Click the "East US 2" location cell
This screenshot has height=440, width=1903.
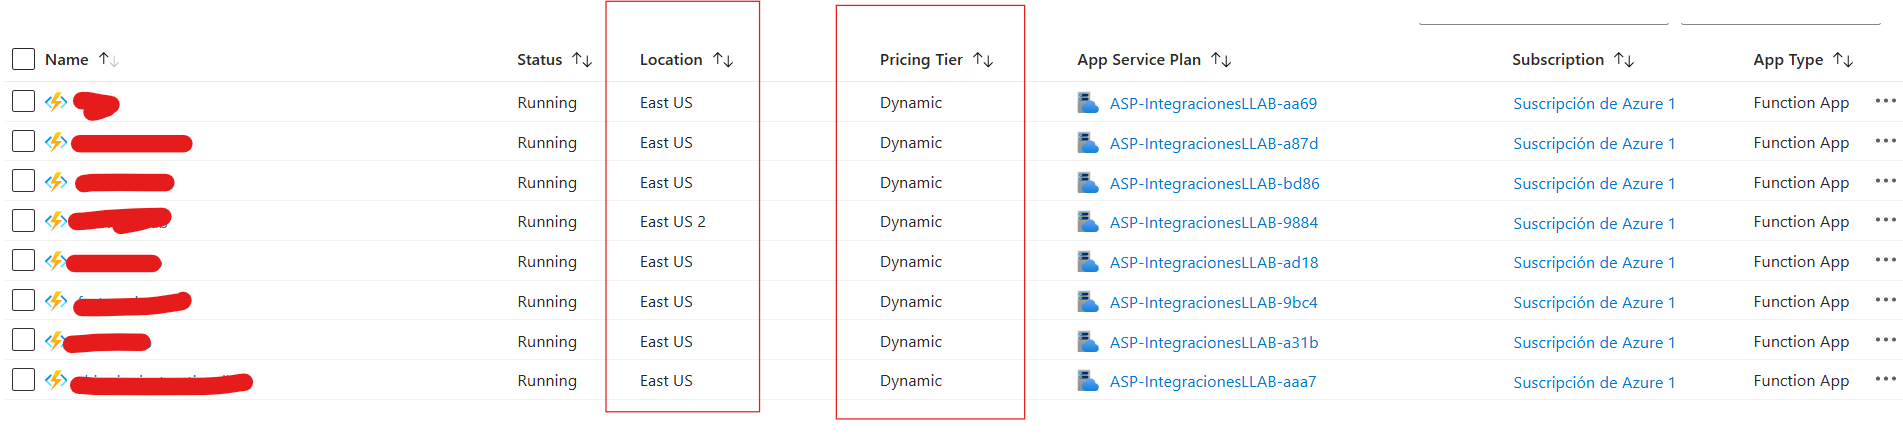click(673, 221)
